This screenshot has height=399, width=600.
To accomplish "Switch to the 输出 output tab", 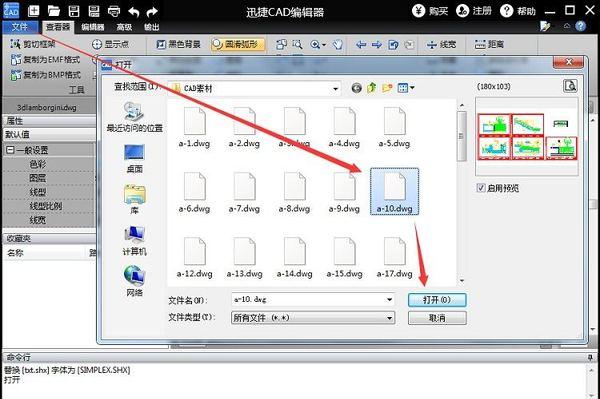I will point(152,27).
